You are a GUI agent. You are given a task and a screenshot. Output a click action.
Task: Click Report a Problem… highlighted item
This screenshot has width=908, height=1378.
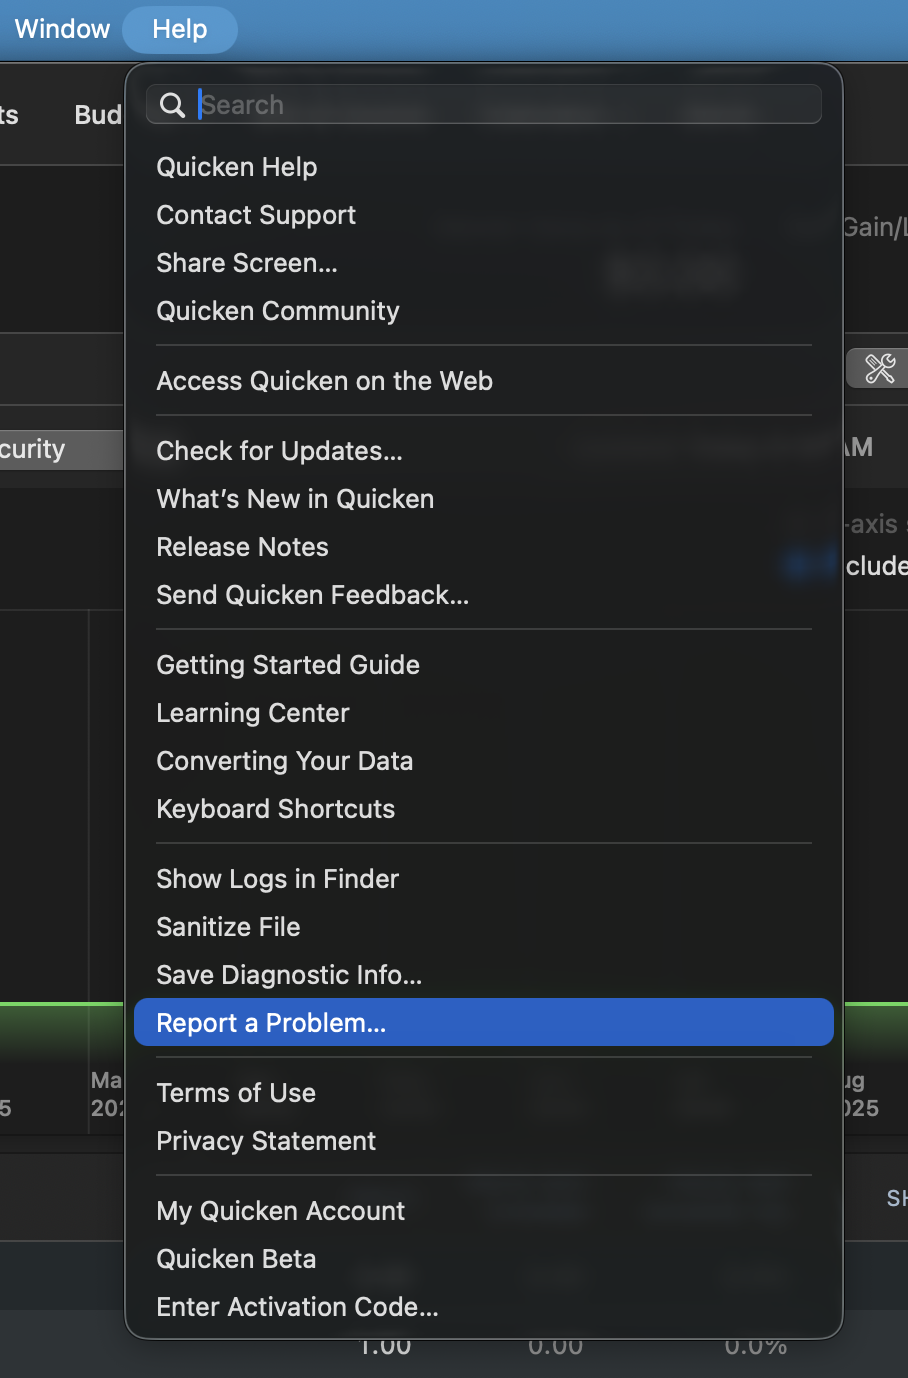point(484,1022)
